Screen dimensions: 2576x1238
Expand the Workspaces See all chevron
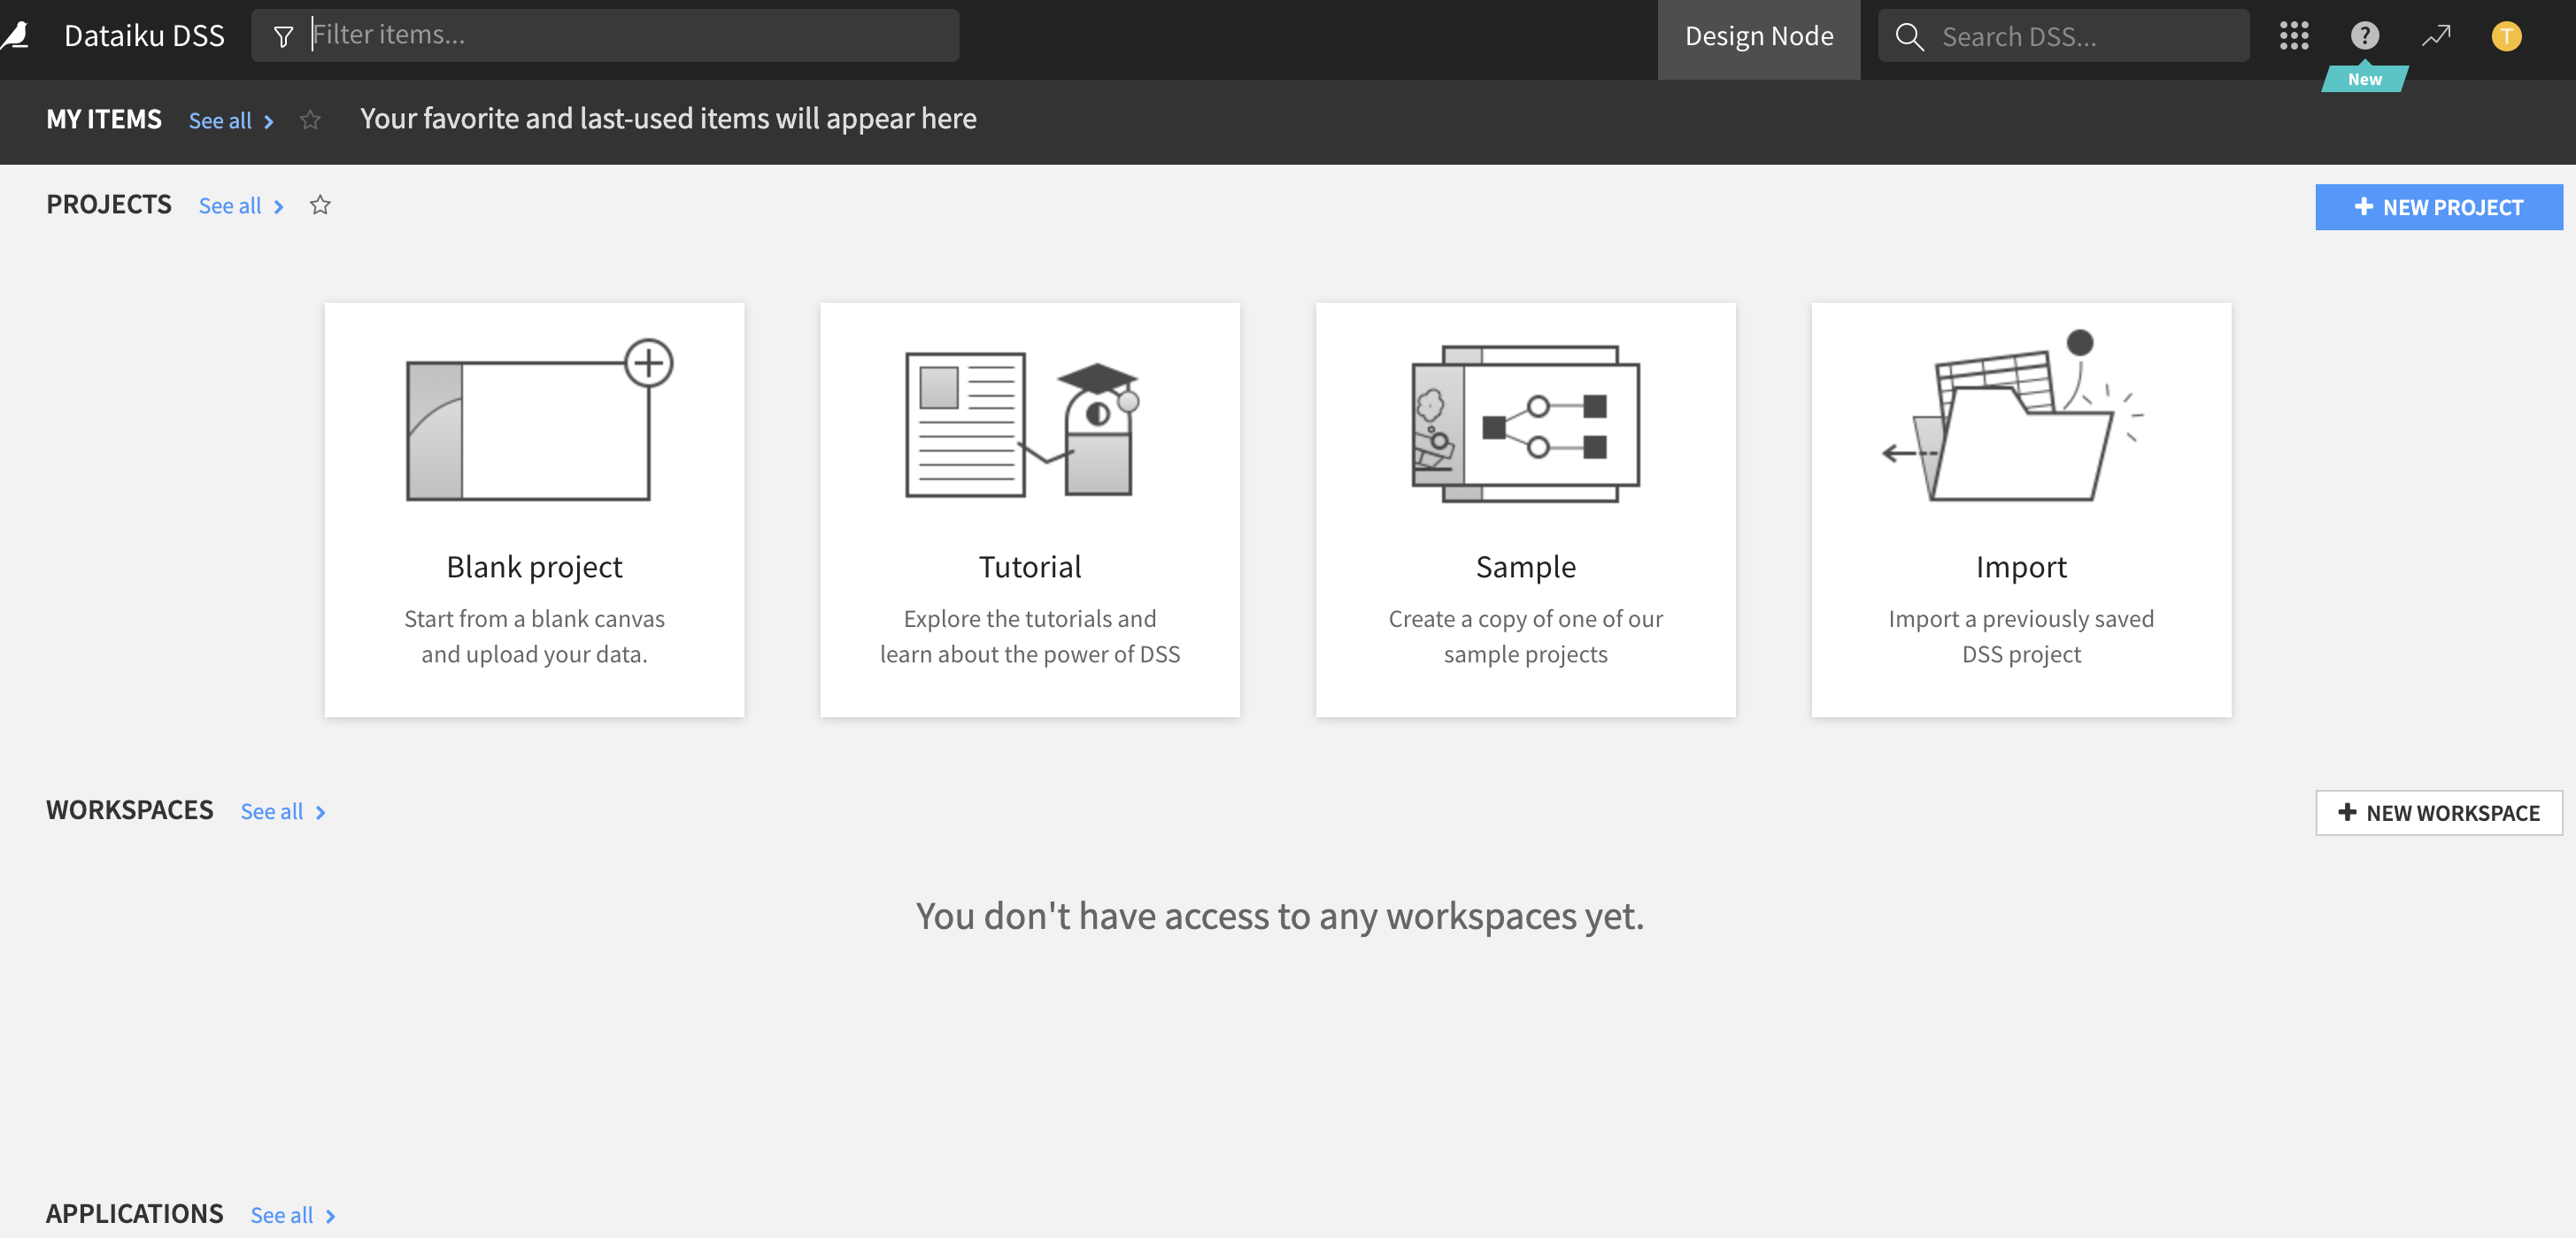coord(320,812)
